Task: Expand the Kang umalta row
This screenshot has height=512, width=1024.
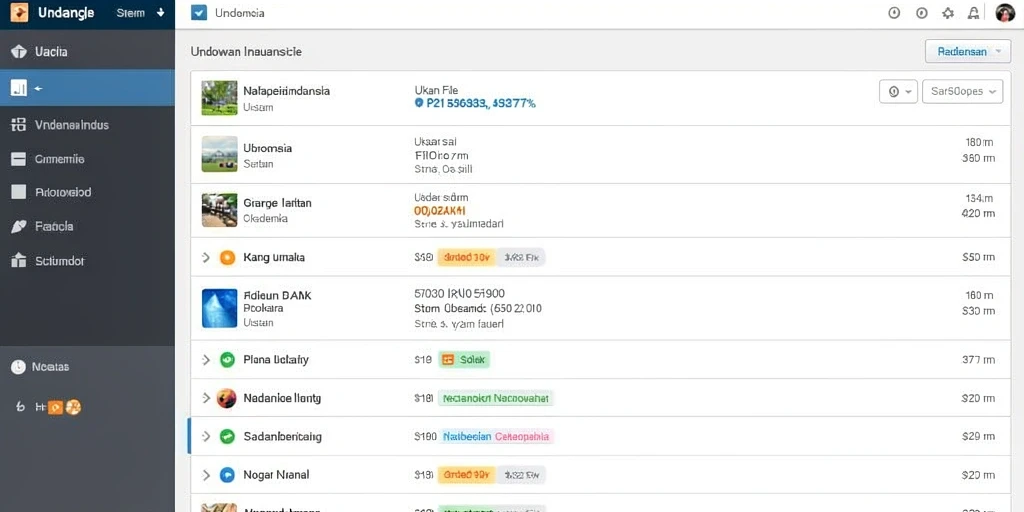Action: tap(206, 257)
